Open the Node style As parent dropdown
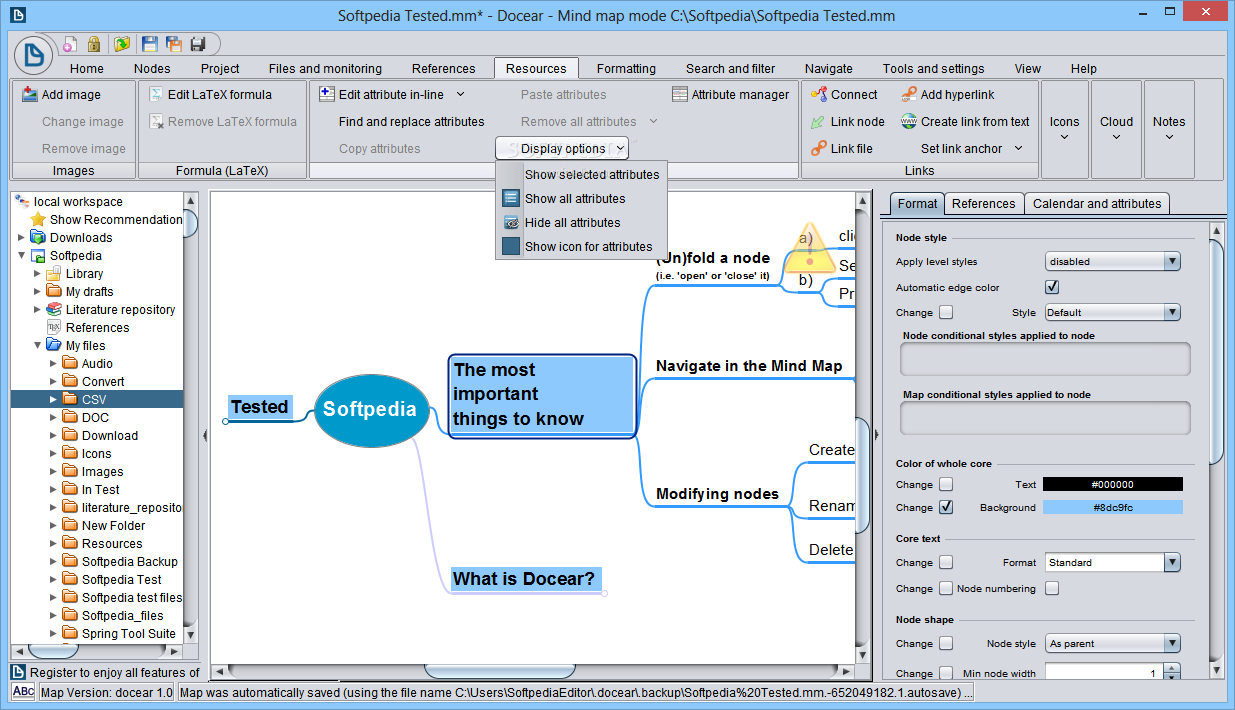 [x=1113, y=643]
